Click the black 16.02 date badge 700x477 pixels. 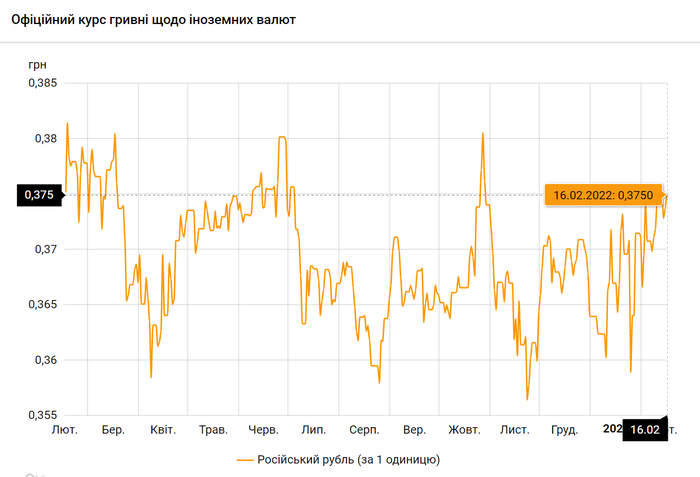tap(645, 430)
